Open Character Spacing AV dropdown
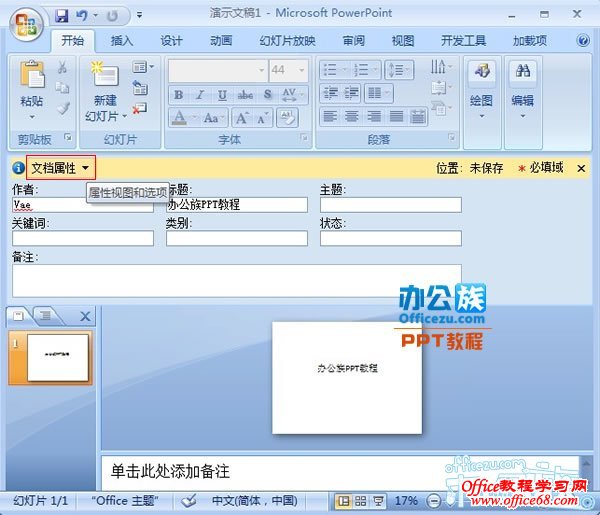Viewport: 600px width, 515px height. click(292, 95)
